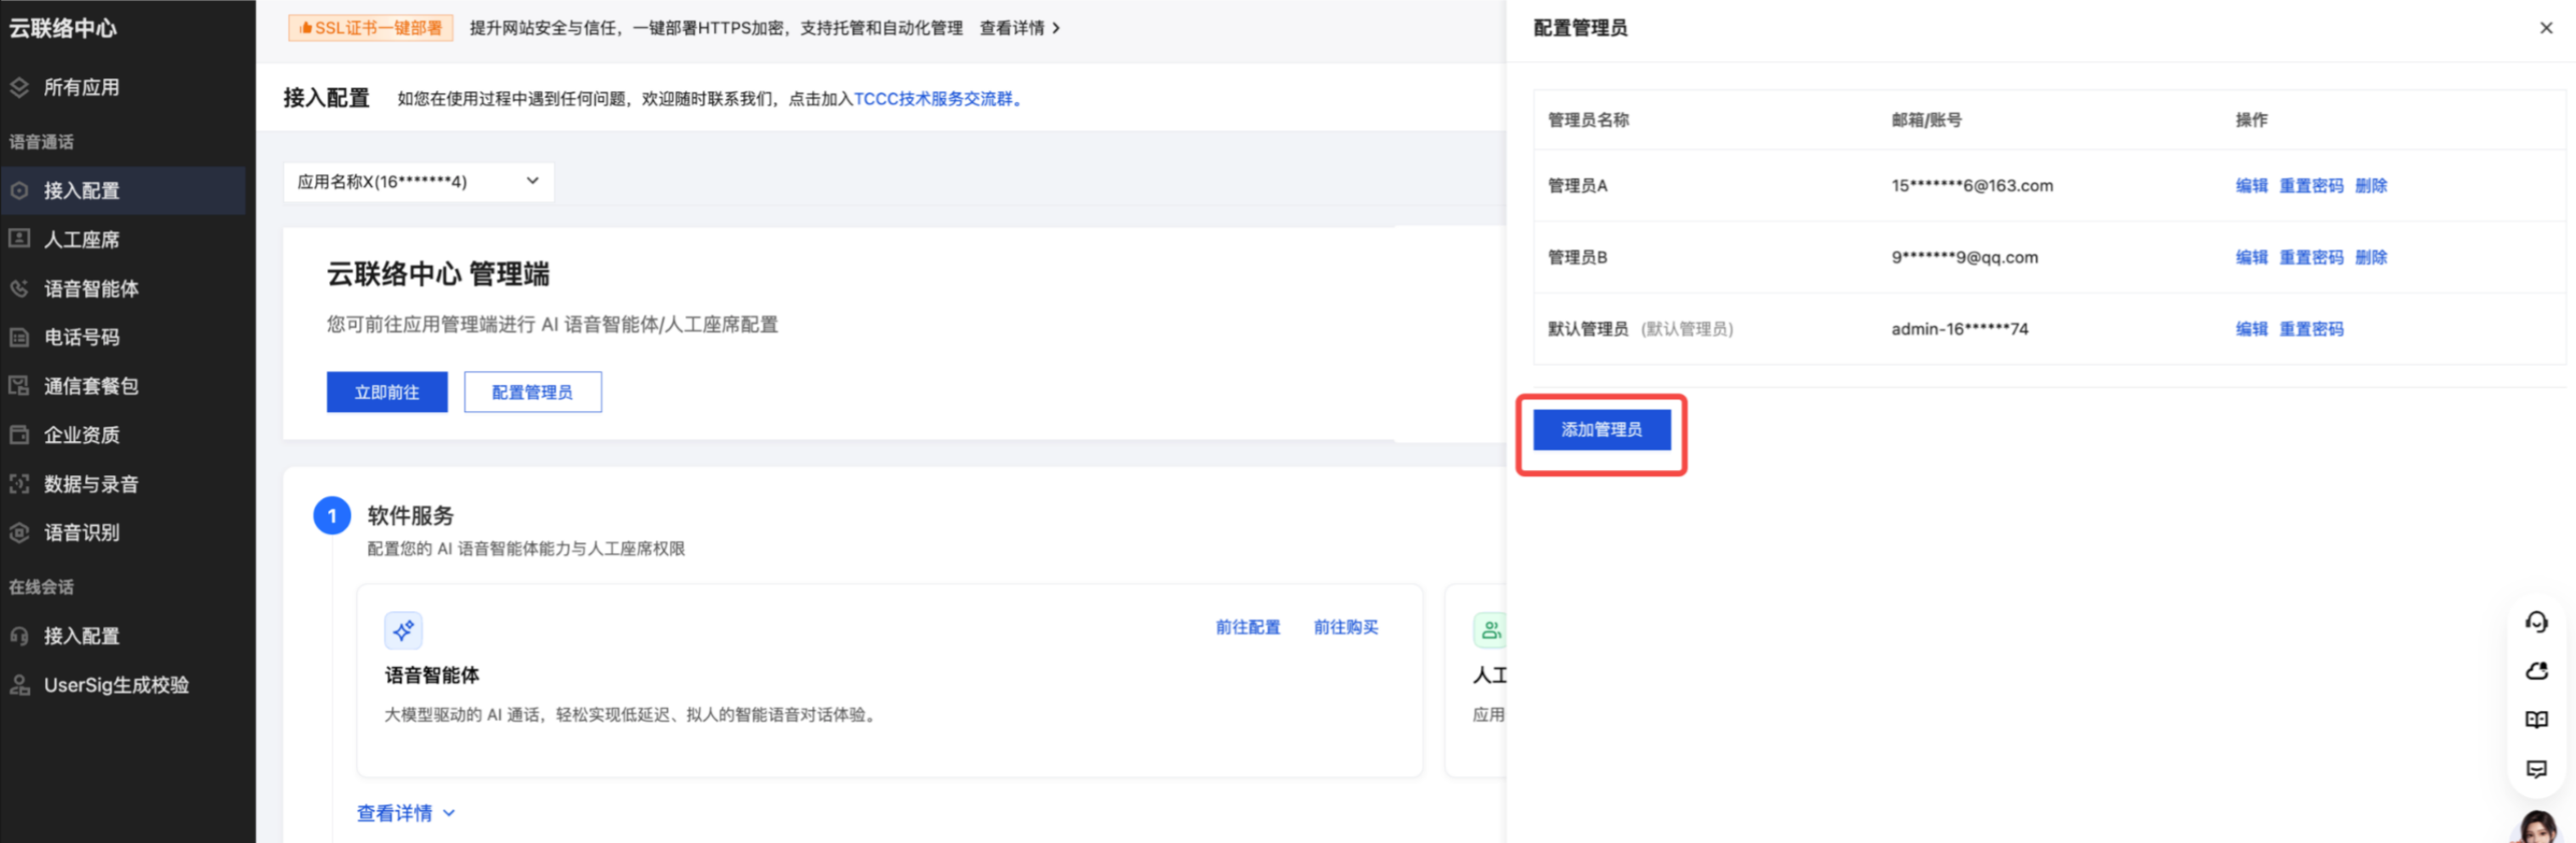Click the 所有应用 layers icon
This screenshot has height=843, width=2576.
(x=19, y=87)
